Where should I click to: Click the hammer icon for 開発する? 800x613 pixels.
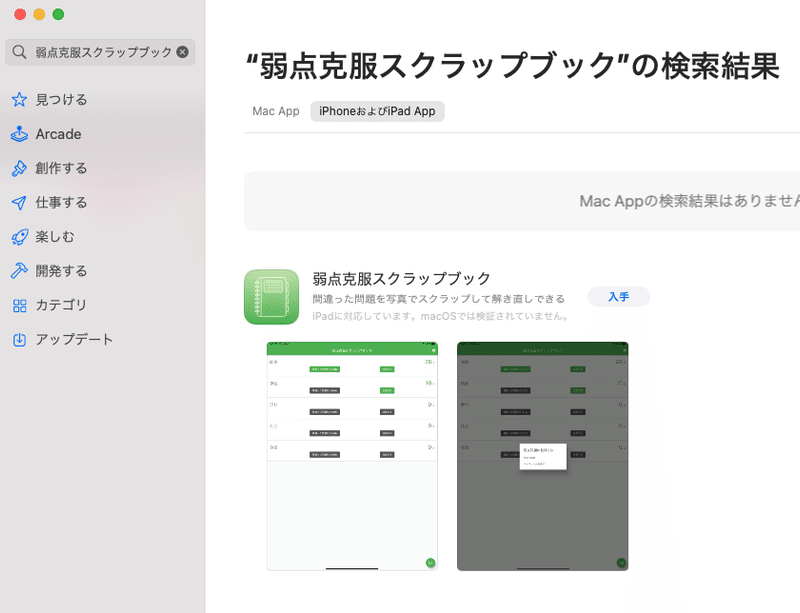tap(19, 271)
